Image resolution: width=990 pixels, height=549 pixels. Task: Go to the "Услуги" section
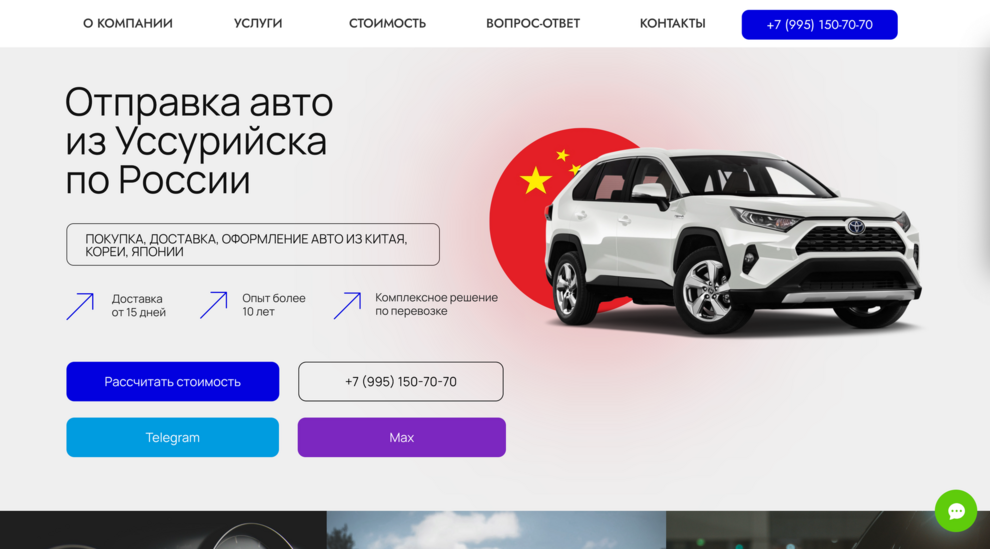tap(258, 23)
